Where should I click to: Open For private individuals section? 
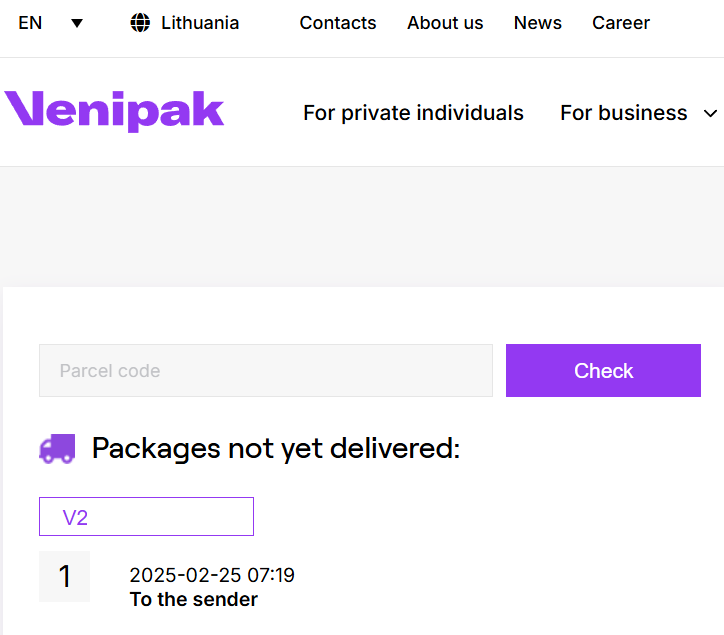(x=413, y=113)
